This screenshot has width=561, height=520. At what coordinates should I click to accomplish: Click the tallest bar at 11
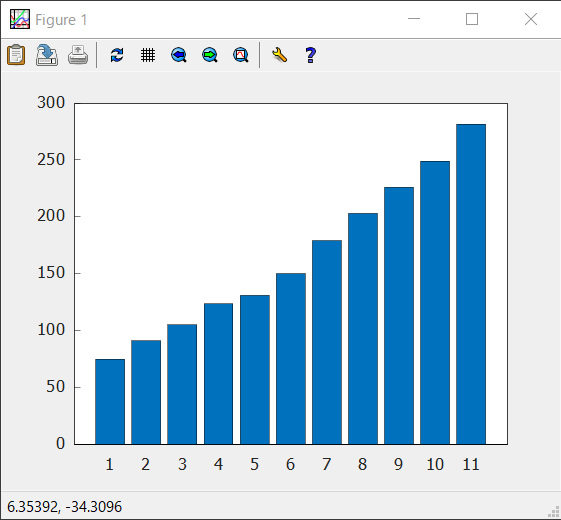[471, 284]
